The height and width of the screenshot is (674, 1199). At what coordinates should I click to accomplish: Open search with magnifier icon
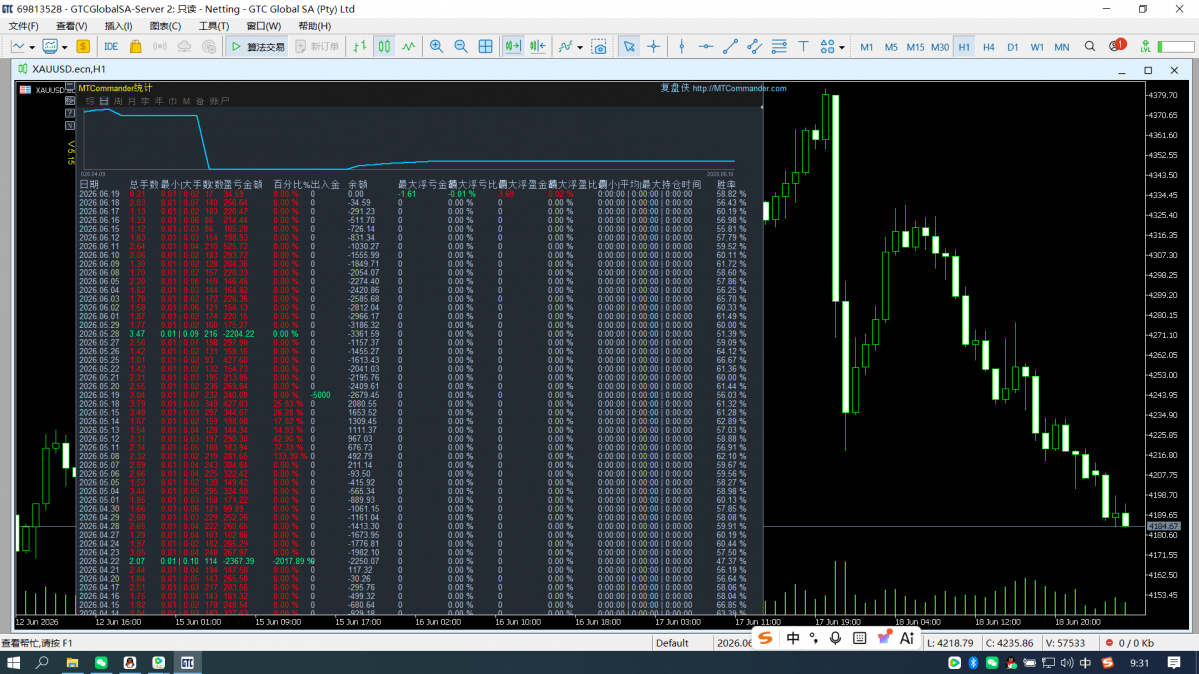[x=1090, y=47]
